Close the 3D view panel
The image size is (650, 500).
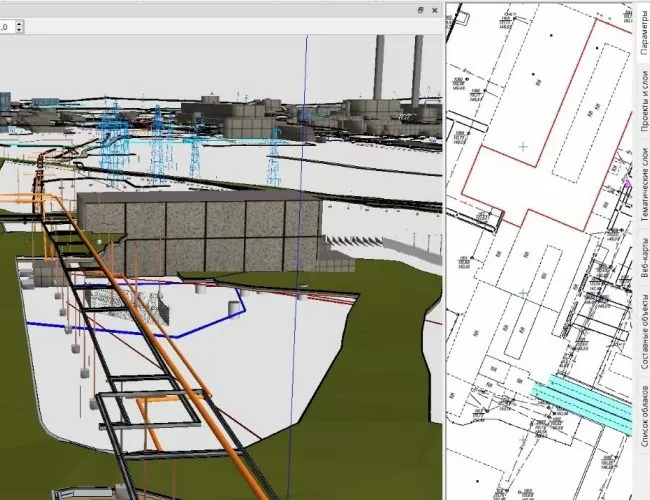pyautogui.click(x=436, y=8)
